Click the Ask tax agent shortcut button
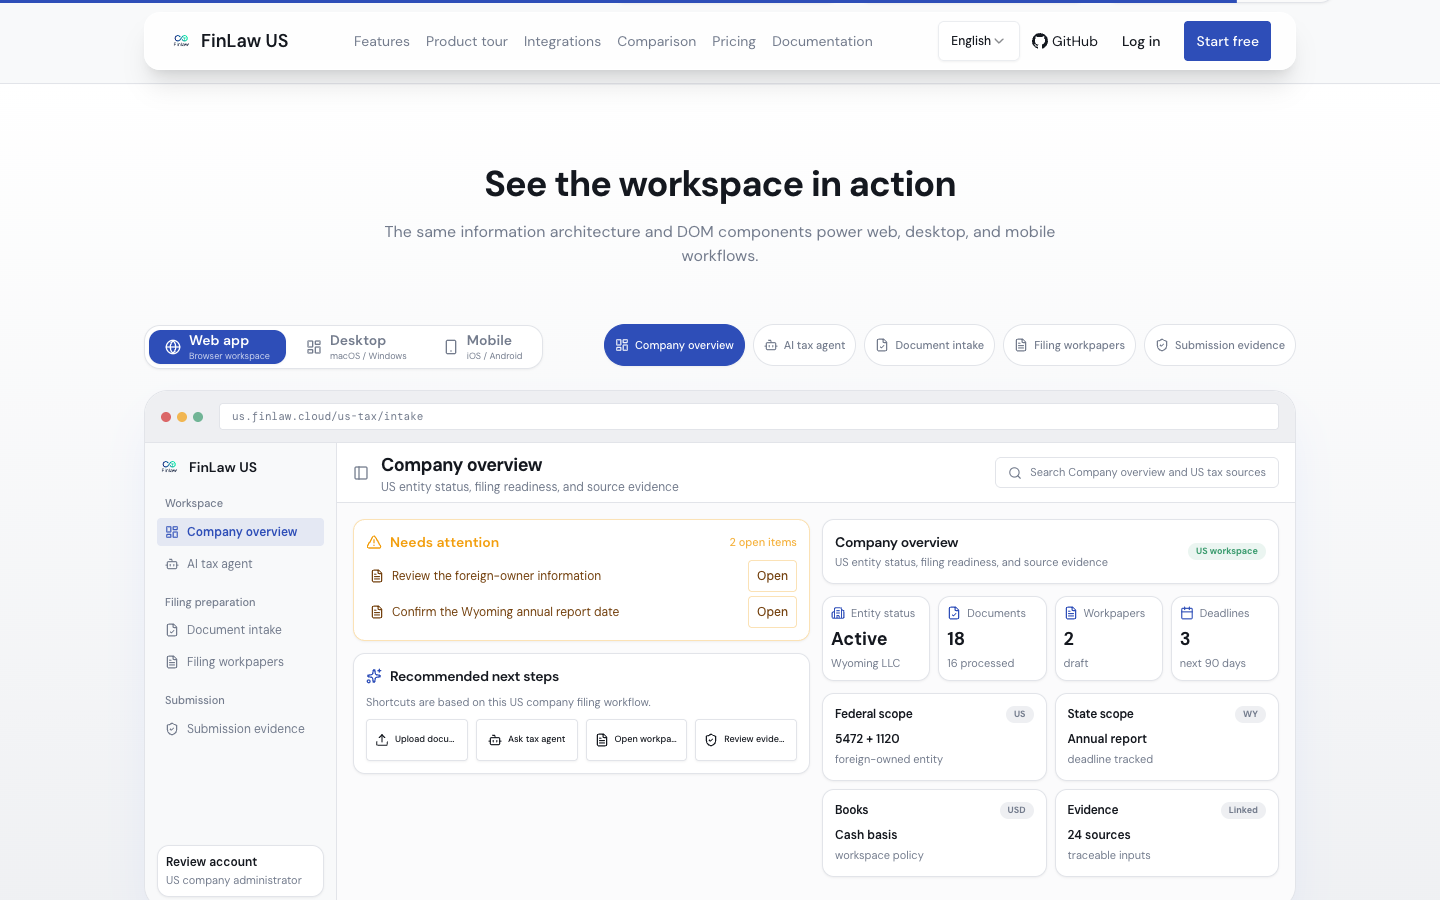 click(527, 740)
